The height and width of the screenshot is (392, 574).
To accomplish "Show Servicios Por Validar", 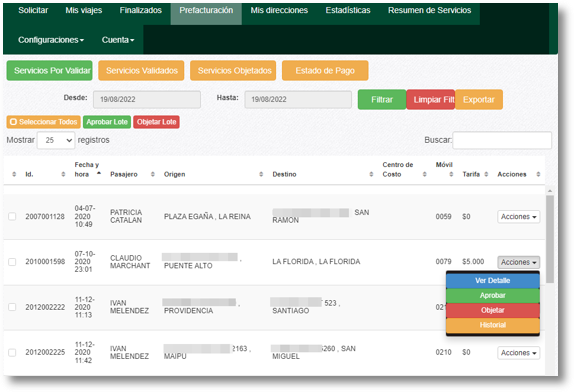I will (49, 71).
